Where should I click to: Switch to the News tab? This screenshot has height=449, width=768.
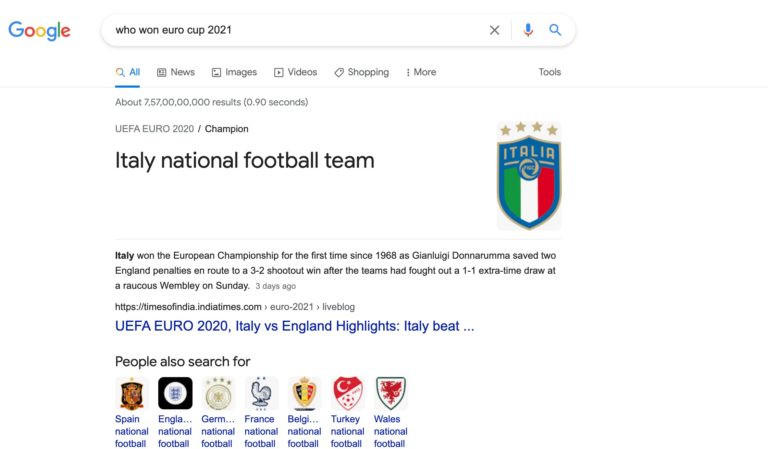[x=176, y=72]
